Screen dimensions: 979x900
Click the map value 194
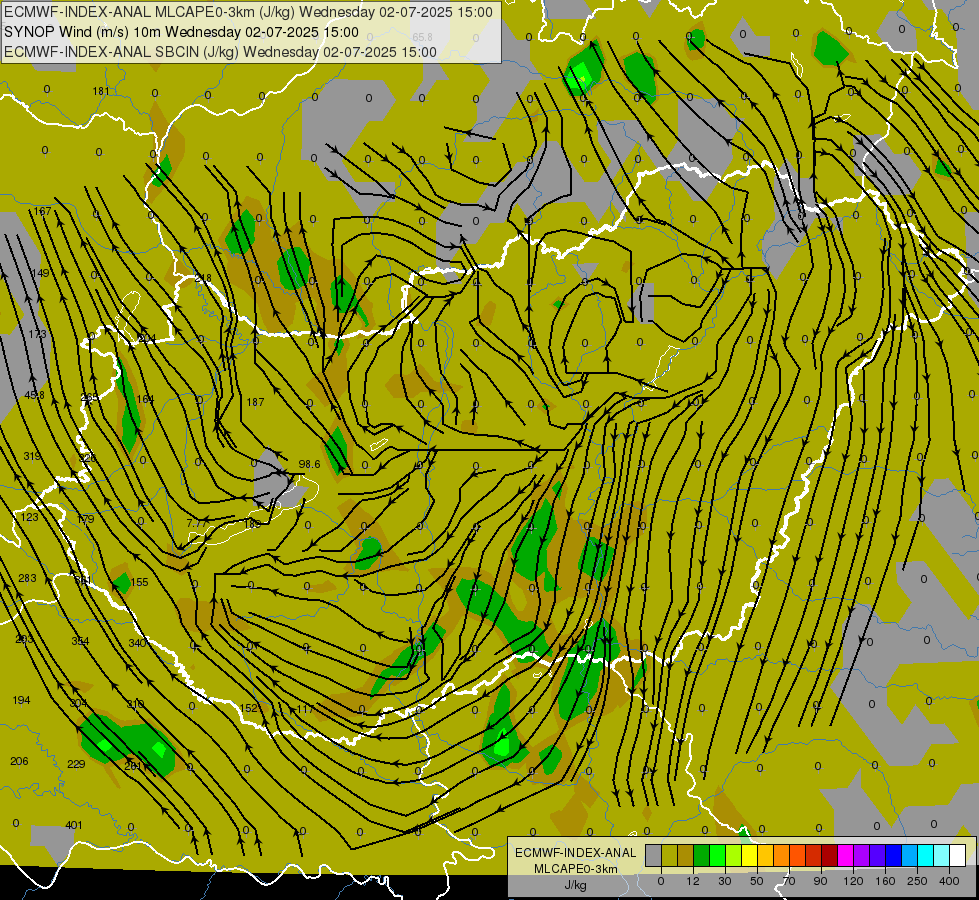coord(22,700)
